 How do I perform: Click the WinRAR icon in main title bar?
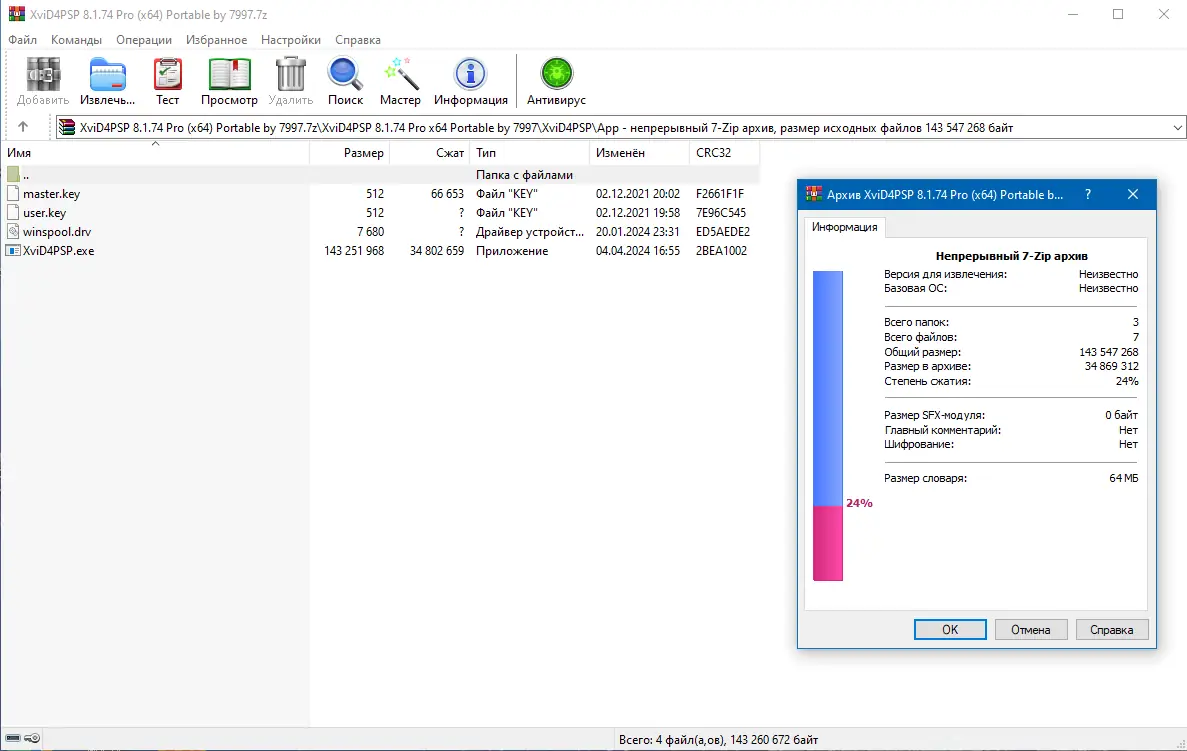click(16, 14)
